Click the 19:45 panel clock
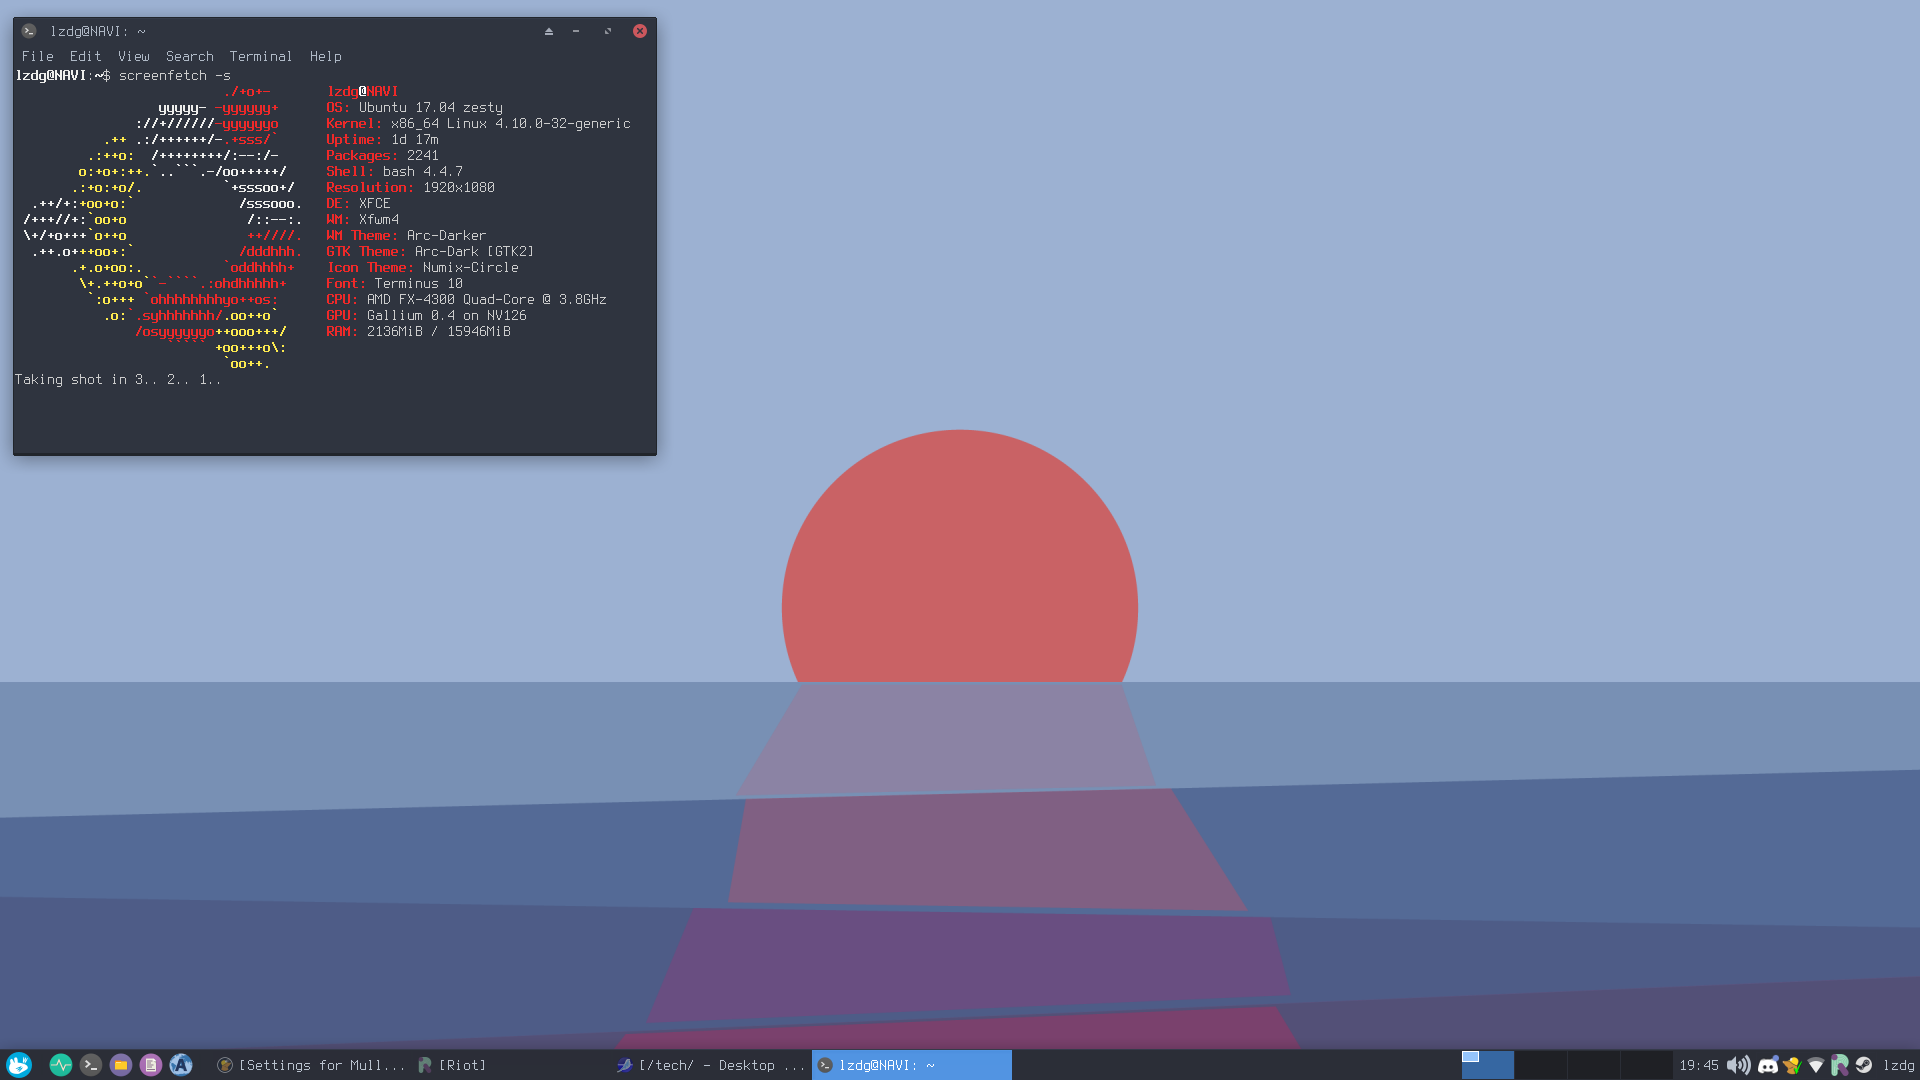 (1698, 1065)
